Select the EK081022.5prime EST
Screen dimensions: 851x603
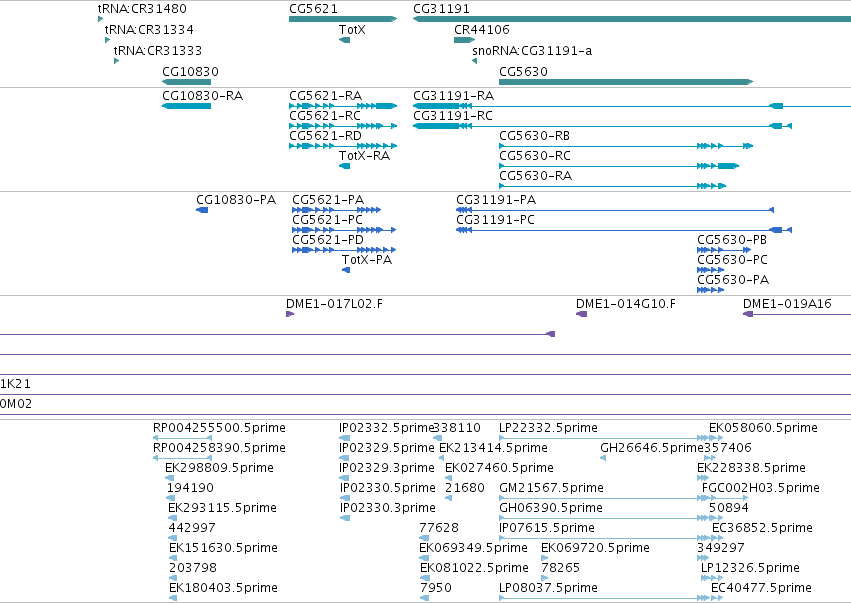424,578
